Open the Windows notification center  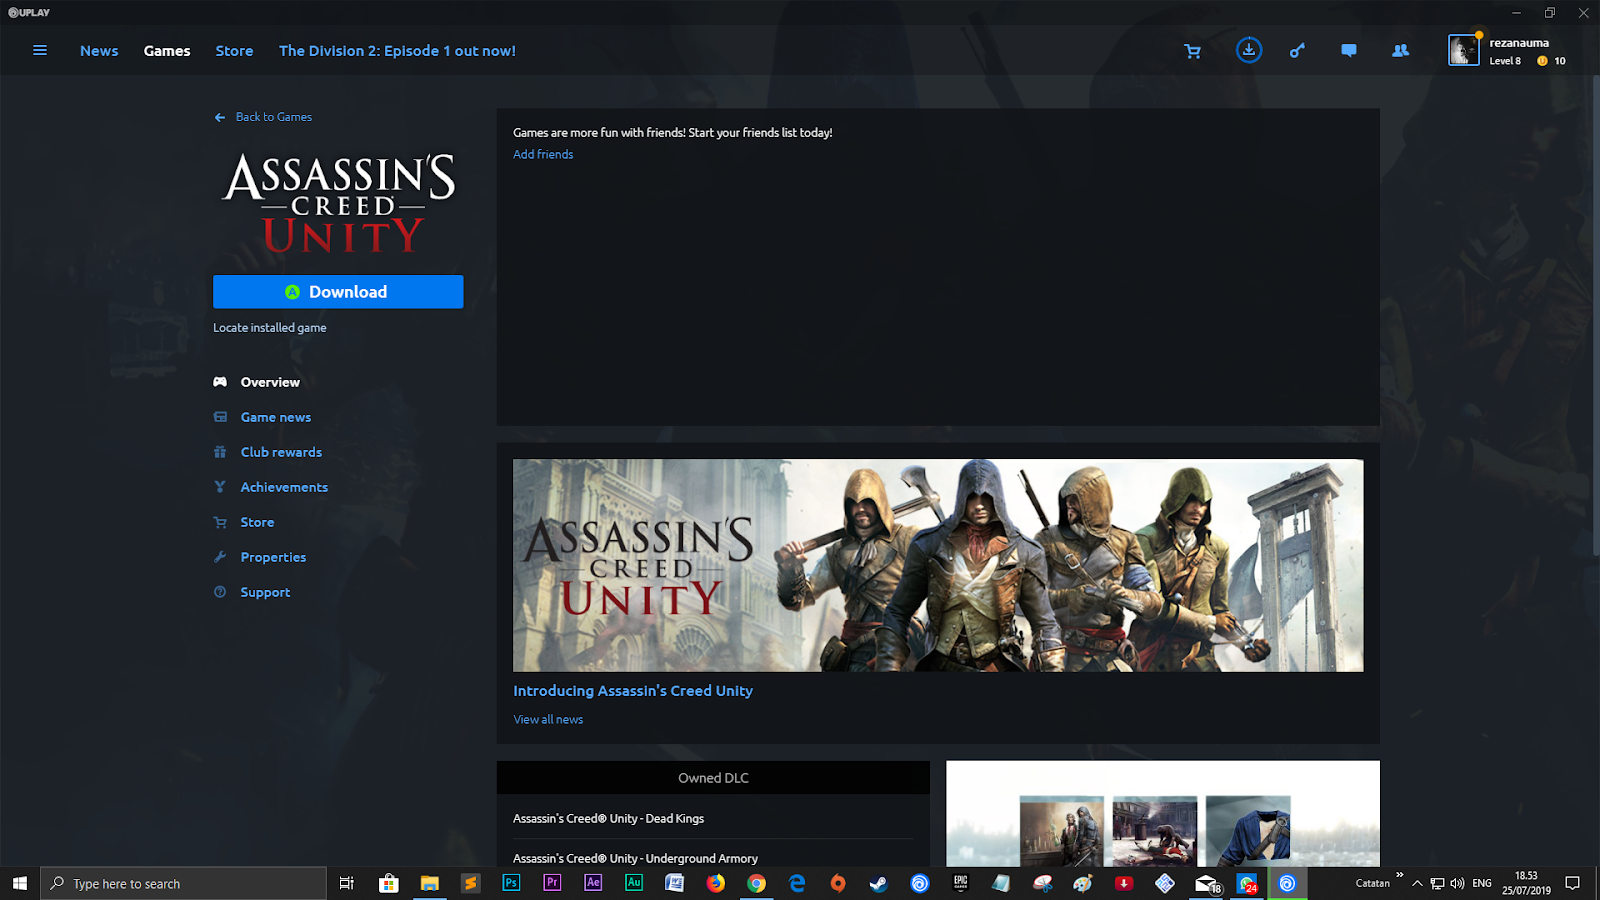coord(1573,883)
